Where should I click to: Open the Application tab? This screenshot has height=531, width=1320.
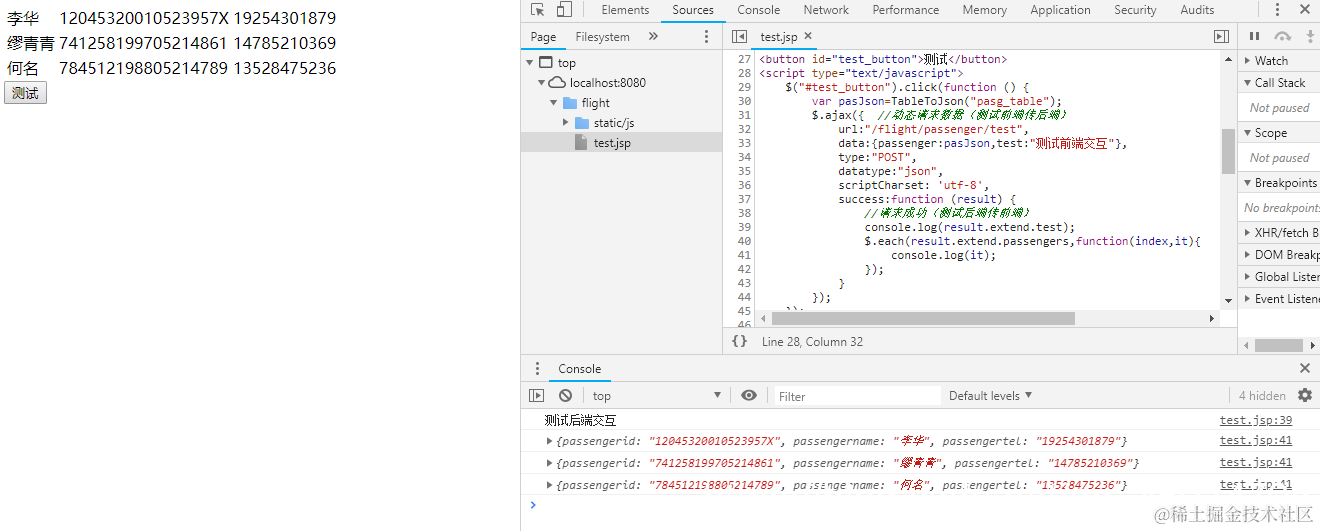tap(1060, 10)
